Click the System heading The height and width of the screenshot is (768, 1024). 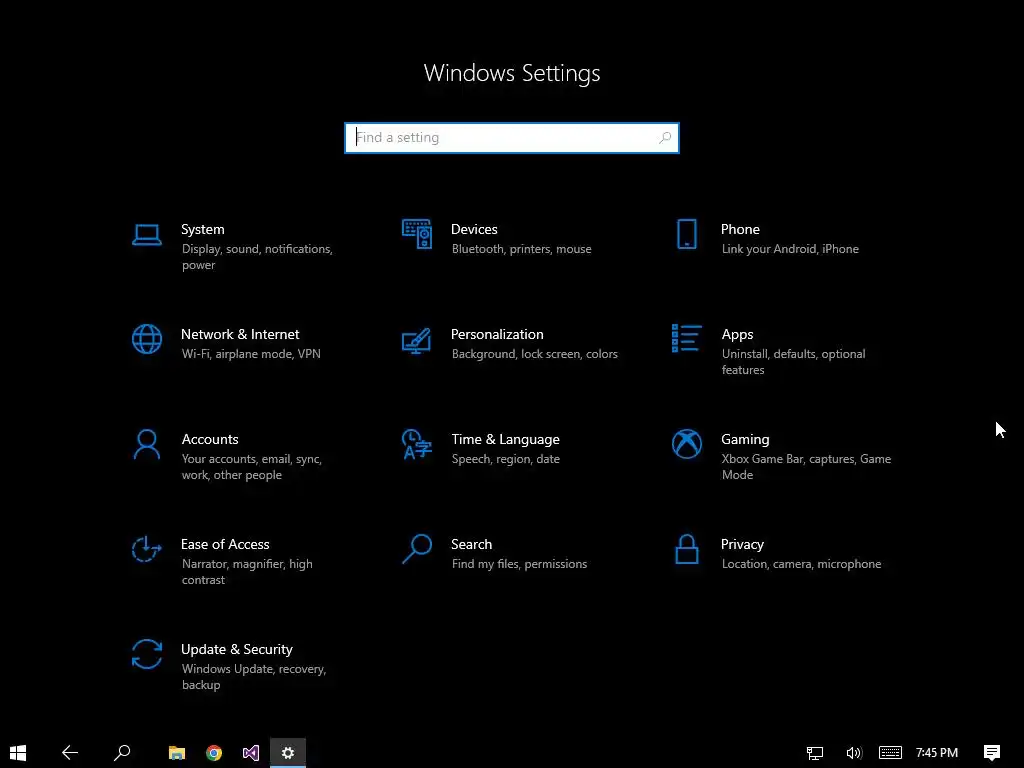(x=202, y=229)
